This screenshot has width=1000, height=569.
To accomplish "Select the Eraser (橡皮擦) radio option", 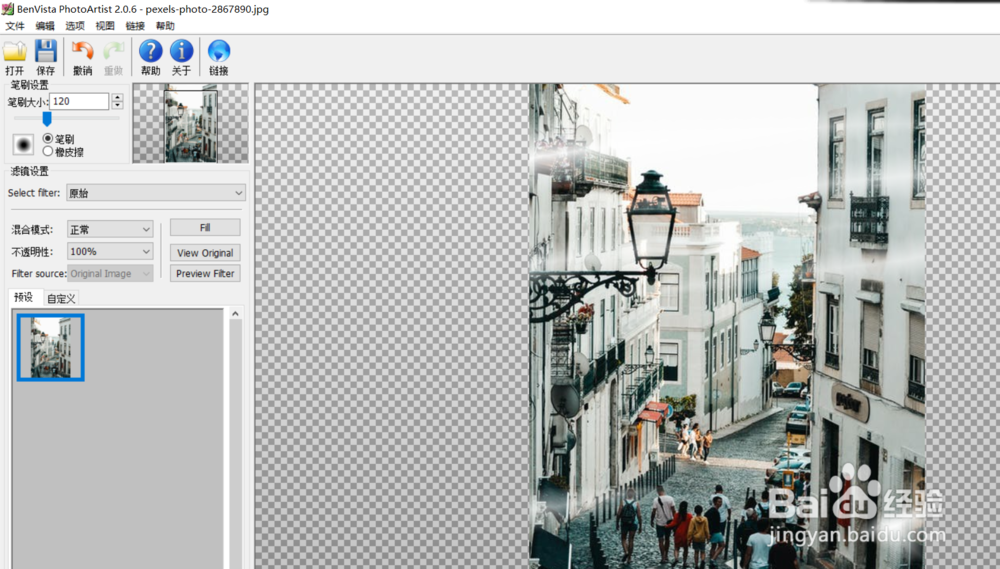I will [x=48, y=151].
